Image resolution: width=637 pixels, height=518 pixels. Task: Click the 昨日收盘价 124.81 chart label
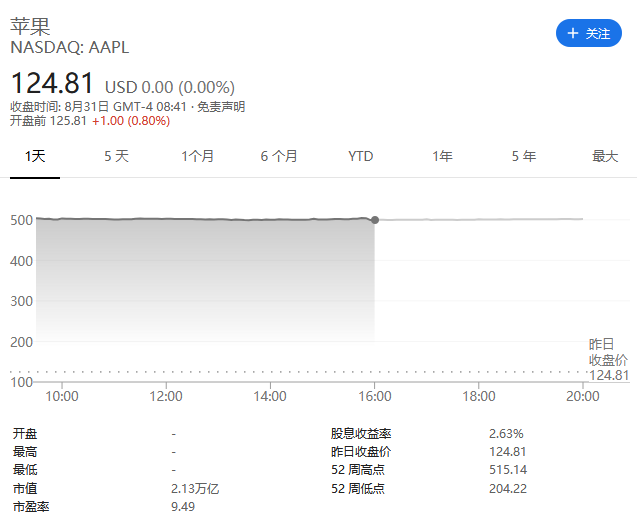tap(608, 360)
